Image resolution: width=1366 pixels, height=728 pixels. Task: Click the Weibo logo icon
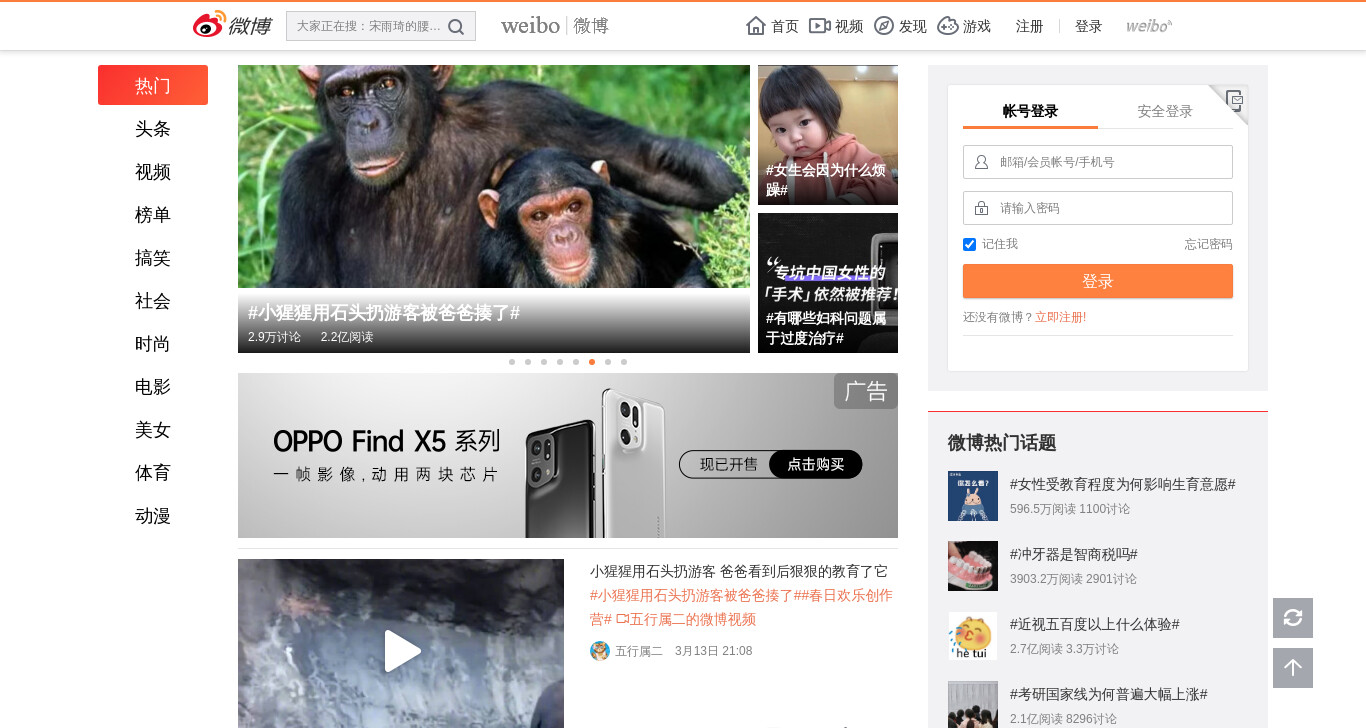[232, 25]
